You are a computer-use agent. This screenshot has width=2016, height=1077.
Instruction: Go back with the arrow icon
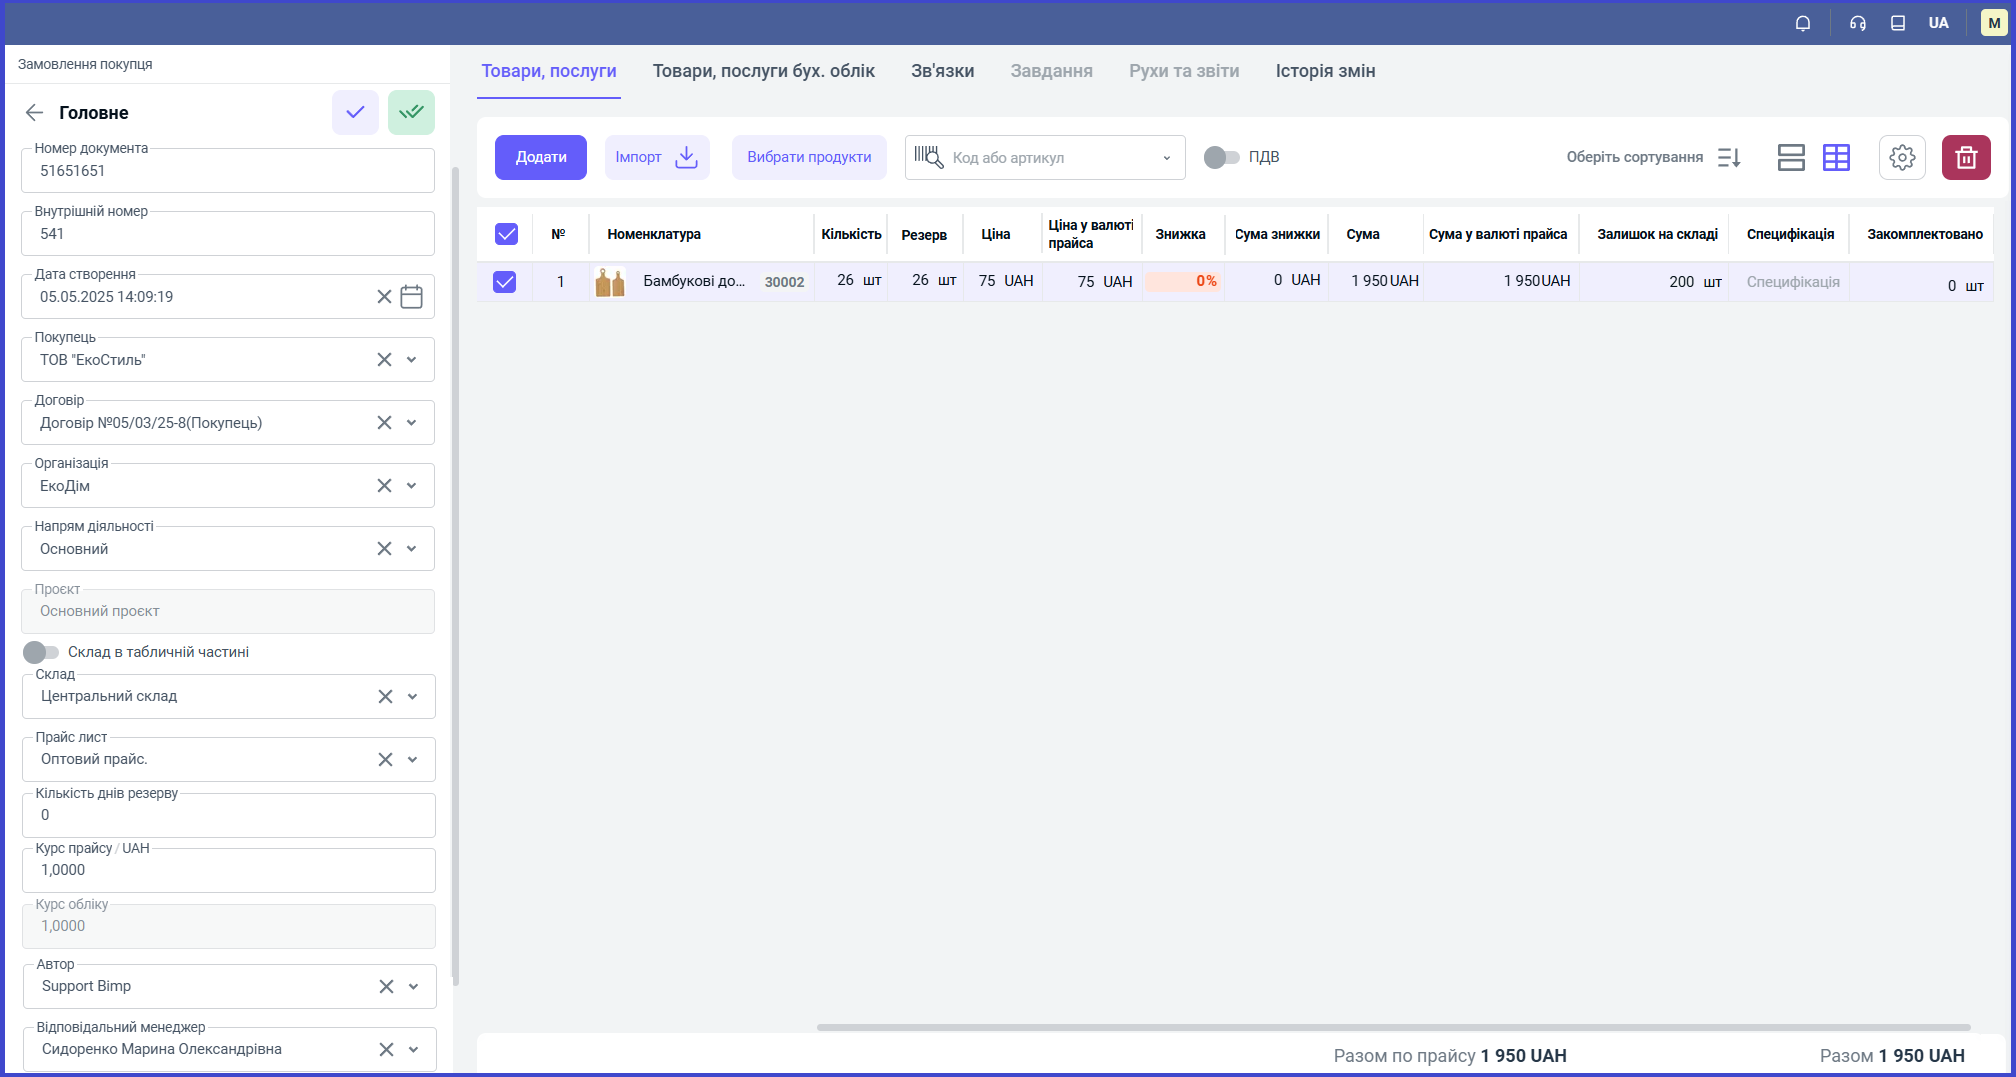(34, 113)
